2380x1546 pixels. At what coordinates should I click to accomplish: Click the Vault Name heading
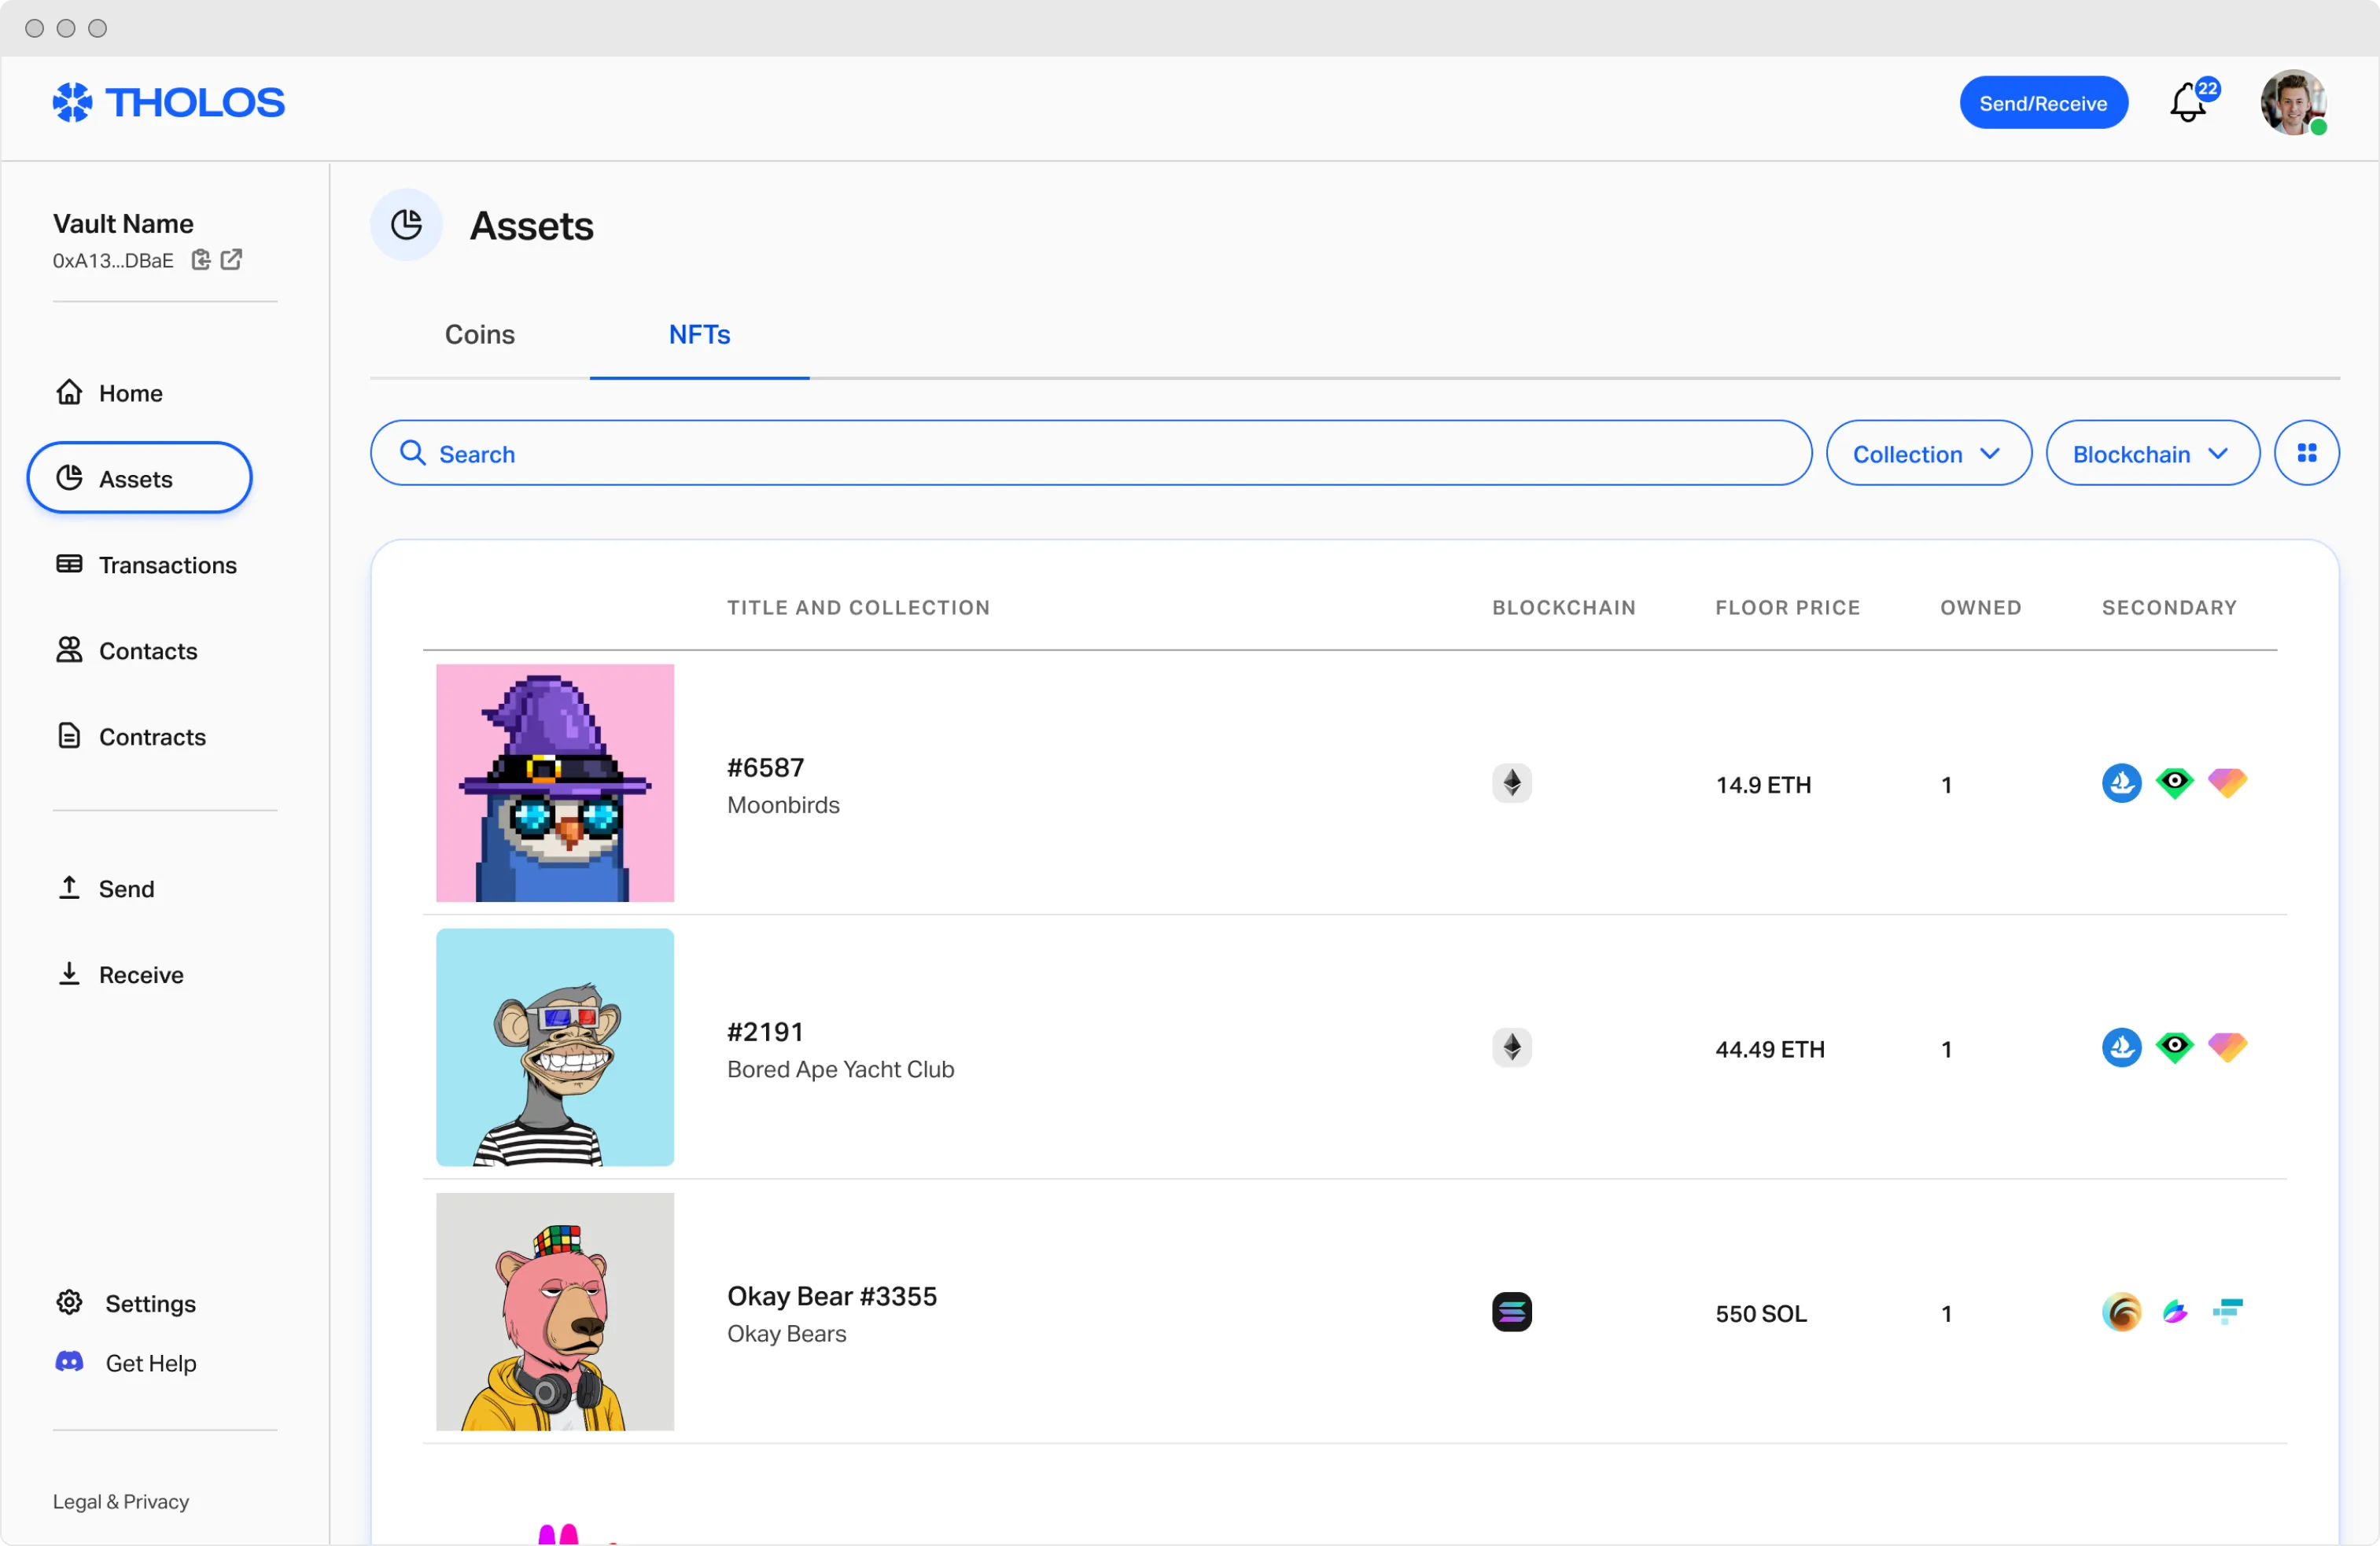click(123, 223)
